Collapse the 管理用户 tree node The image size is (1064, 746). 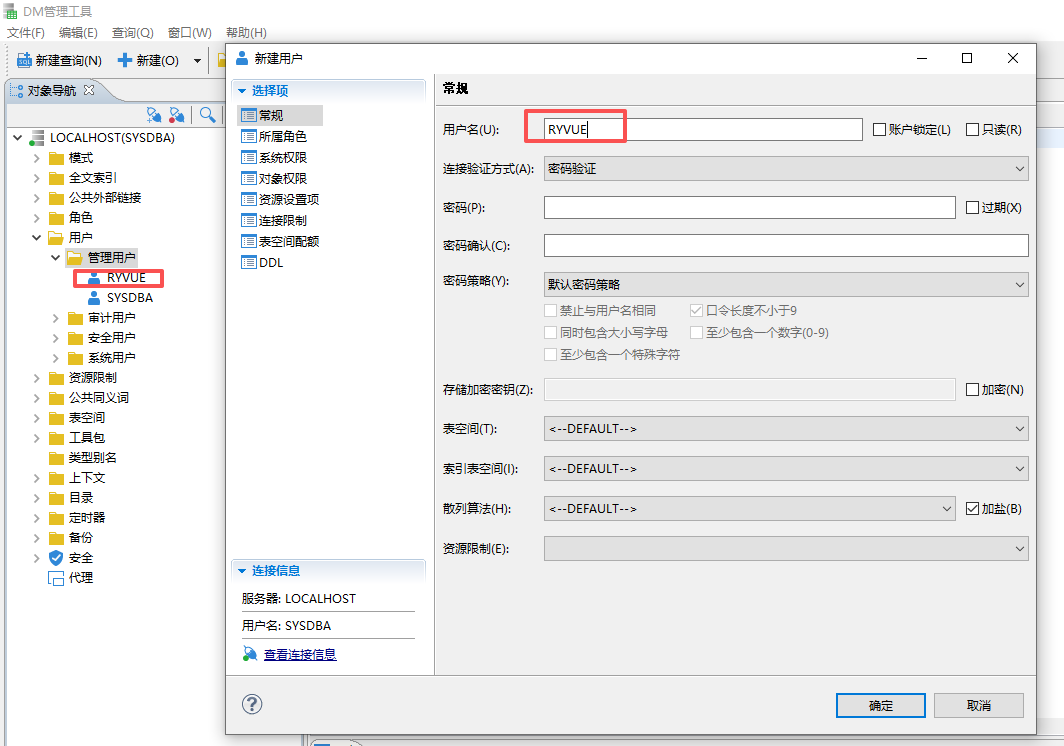(56, 258)
